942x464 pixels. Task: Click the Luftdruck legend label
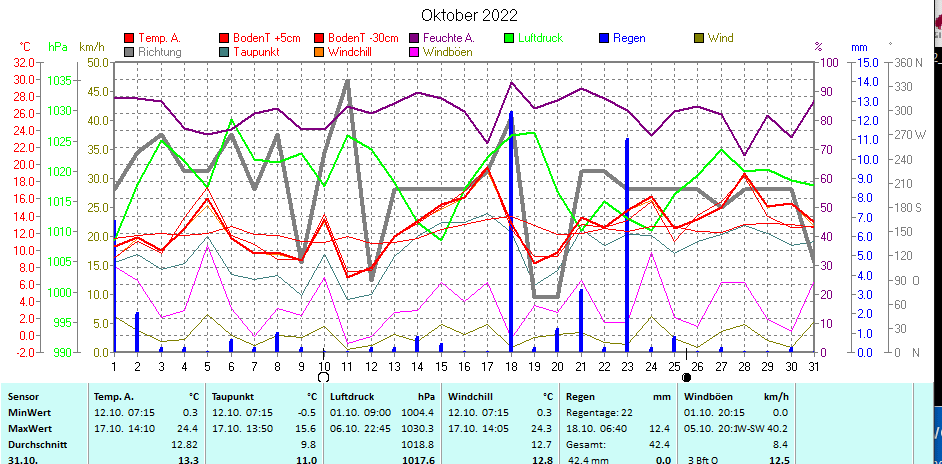click(543, 38)
